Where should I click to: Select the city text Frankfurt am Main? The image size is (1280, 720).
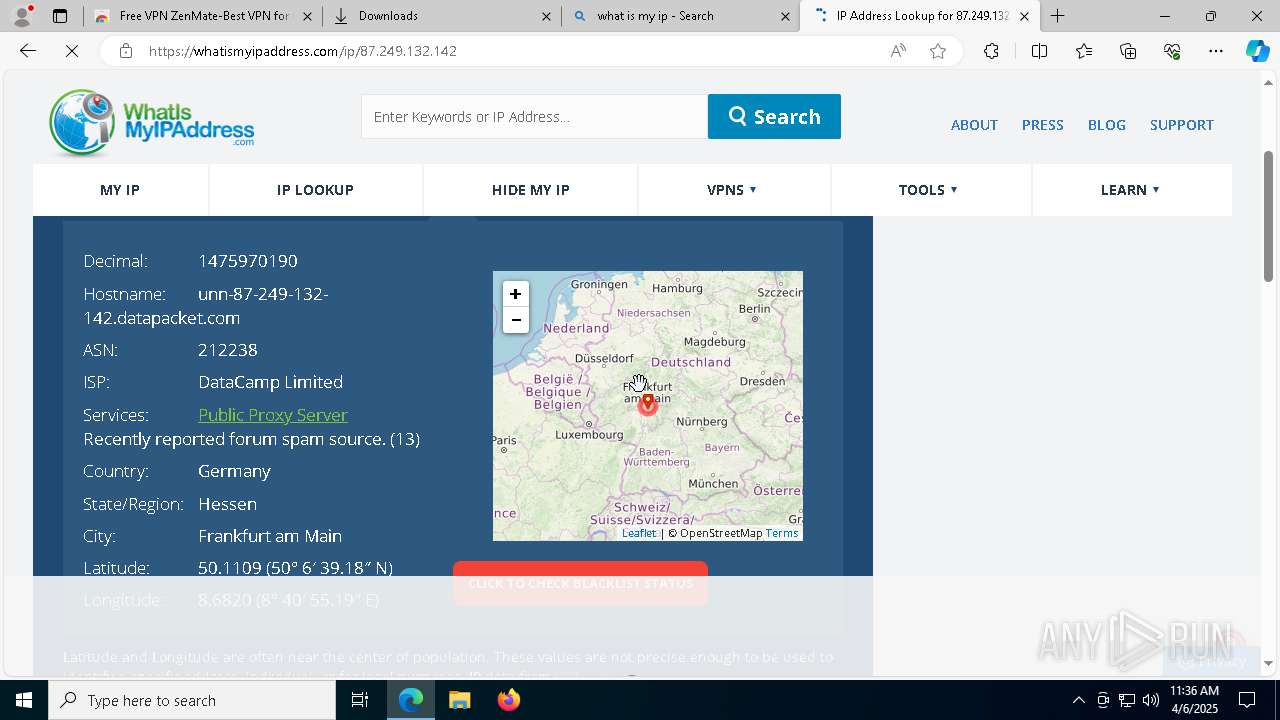click(x=270, y=536)
